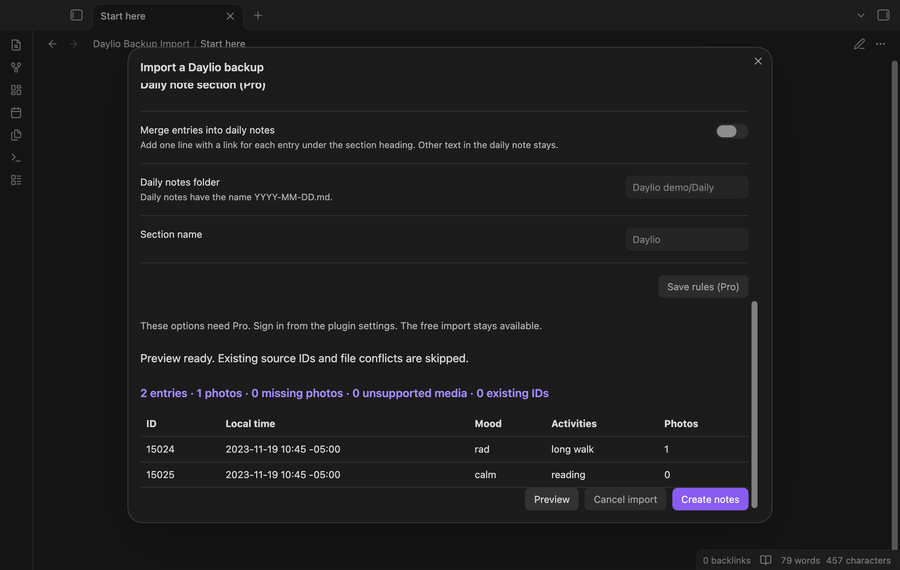This screenshot has width=900, height=570.
Task: Click the Mood column header
Action: (x=488, y=424)
